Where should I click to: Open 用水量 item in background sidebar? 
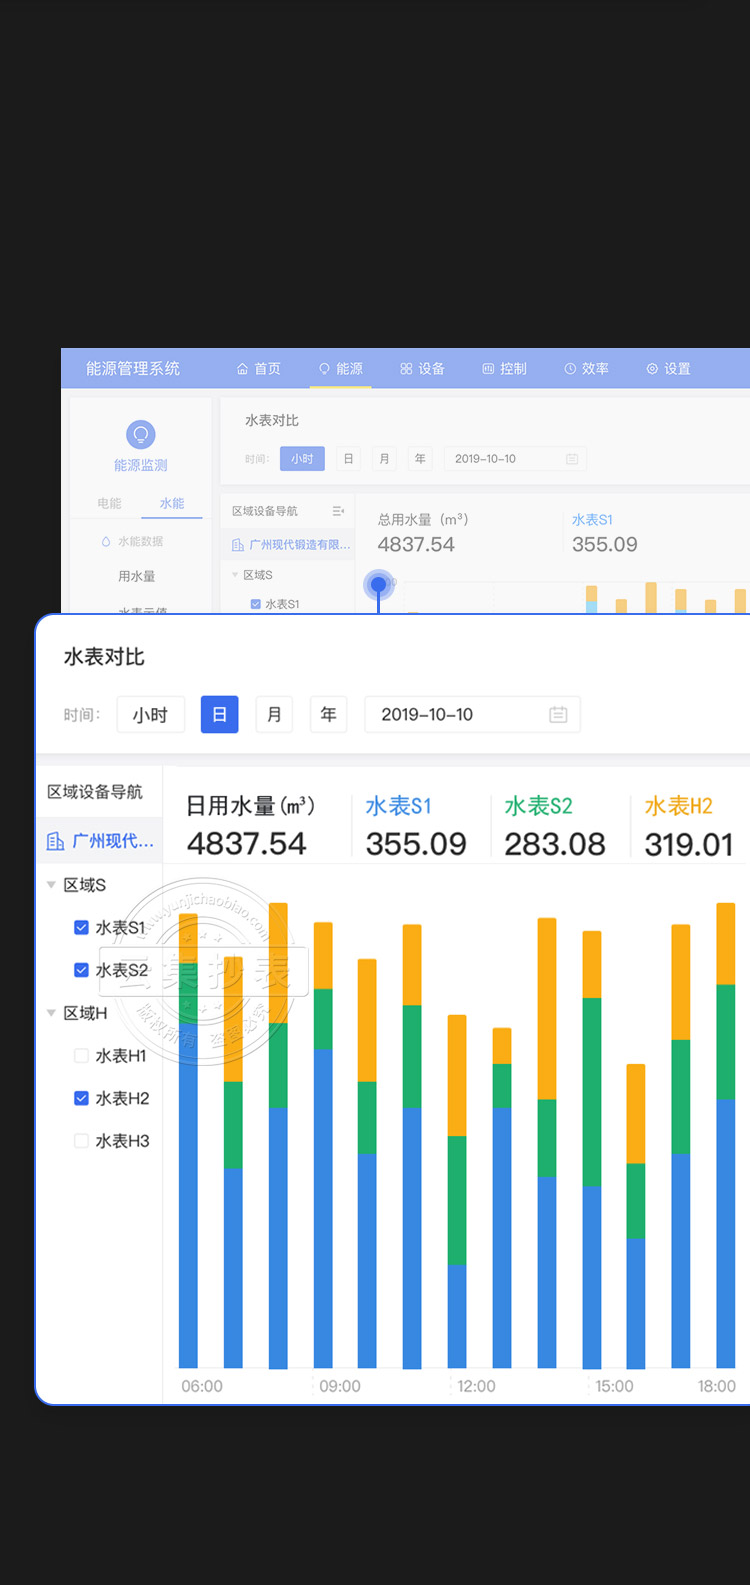[137, 576]
